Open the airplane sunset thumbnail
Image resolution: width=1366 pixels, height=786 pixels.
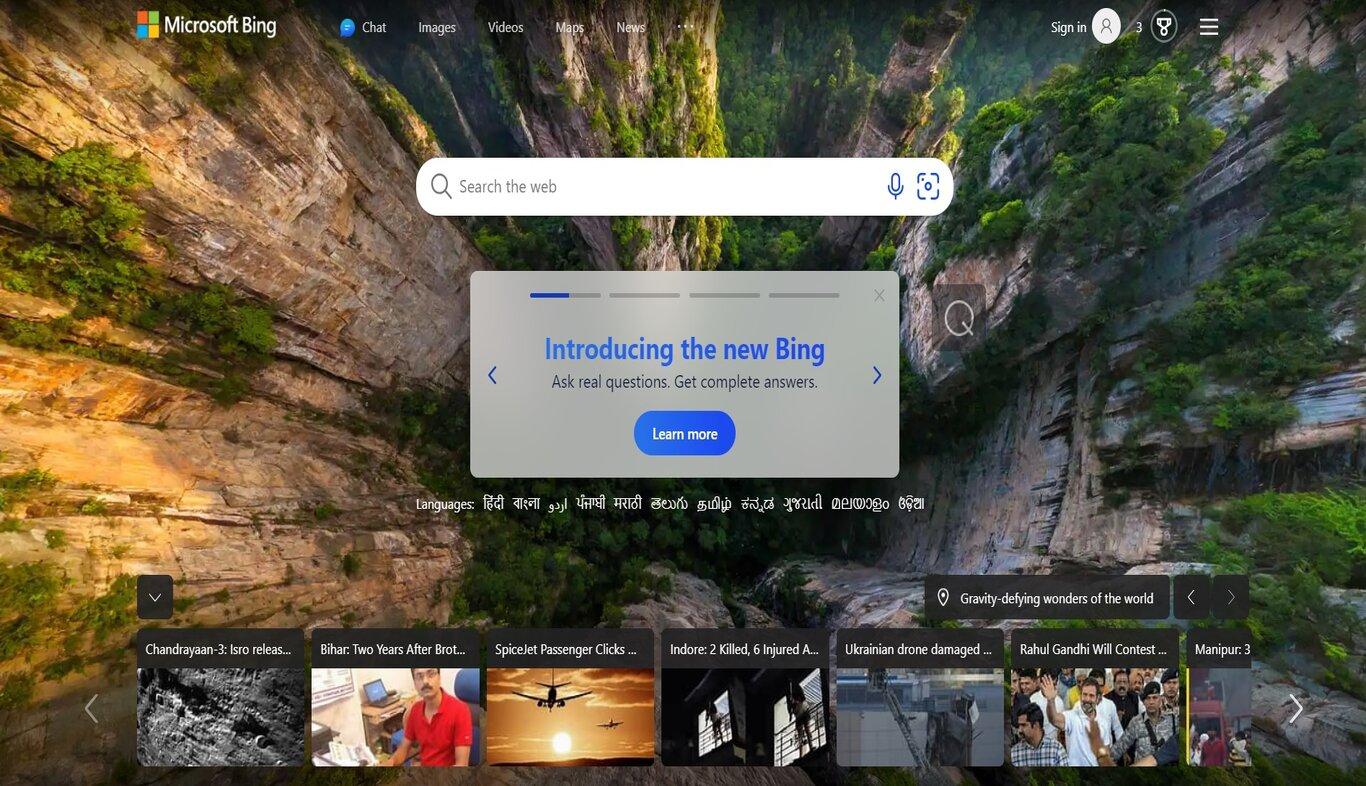[571, 717]
